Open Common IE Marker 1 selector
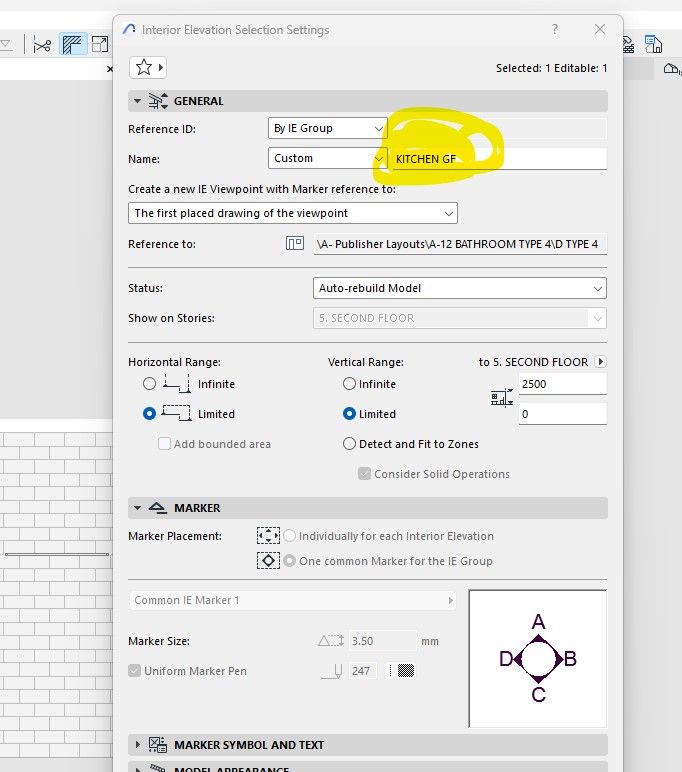682x772 pixels. point(292,600)
